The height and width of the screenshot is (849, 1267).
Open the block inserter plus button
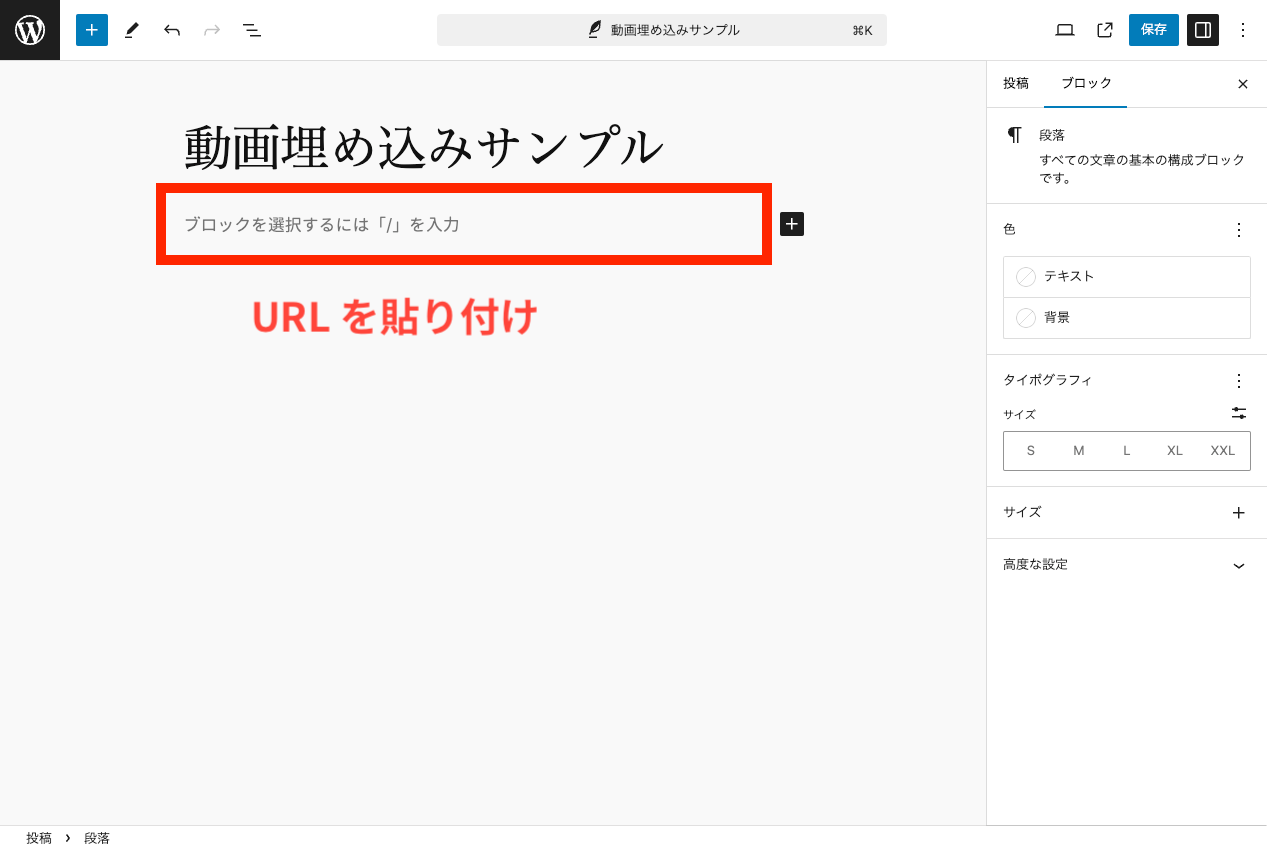pos(92,30)
